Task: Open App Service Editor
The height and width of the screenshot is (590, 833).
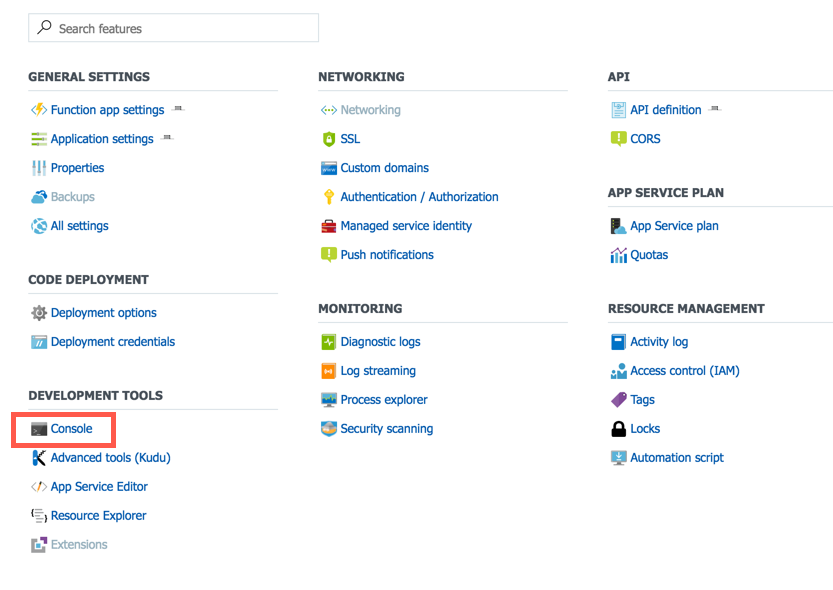Action: 99,487
